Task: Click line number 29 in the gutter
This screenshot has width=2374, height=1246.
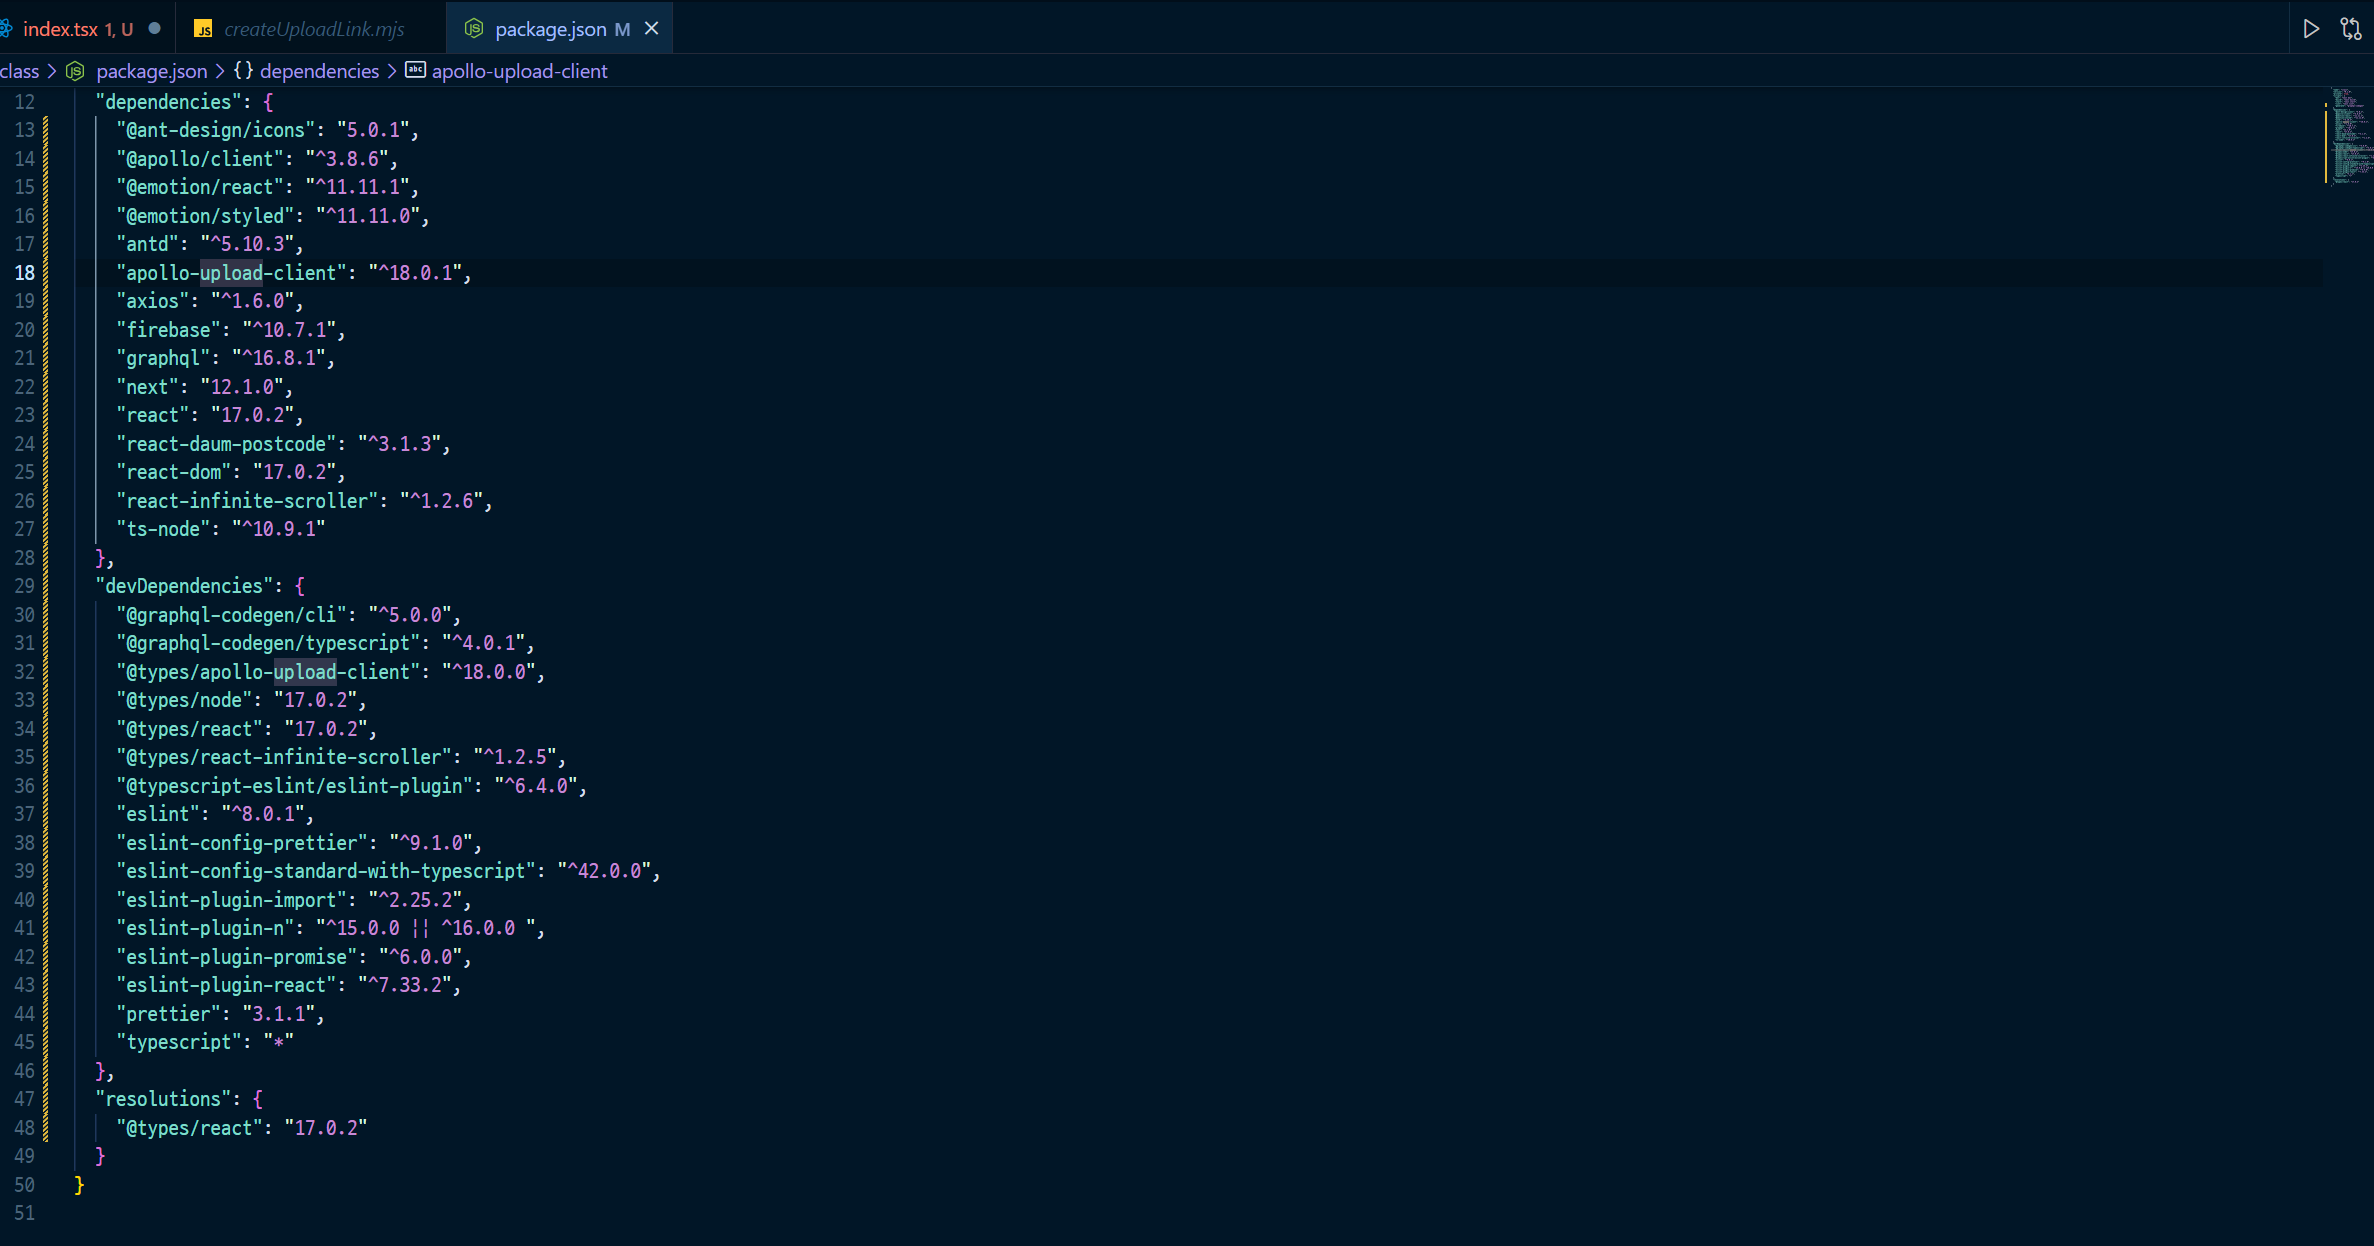Action: 24,586
